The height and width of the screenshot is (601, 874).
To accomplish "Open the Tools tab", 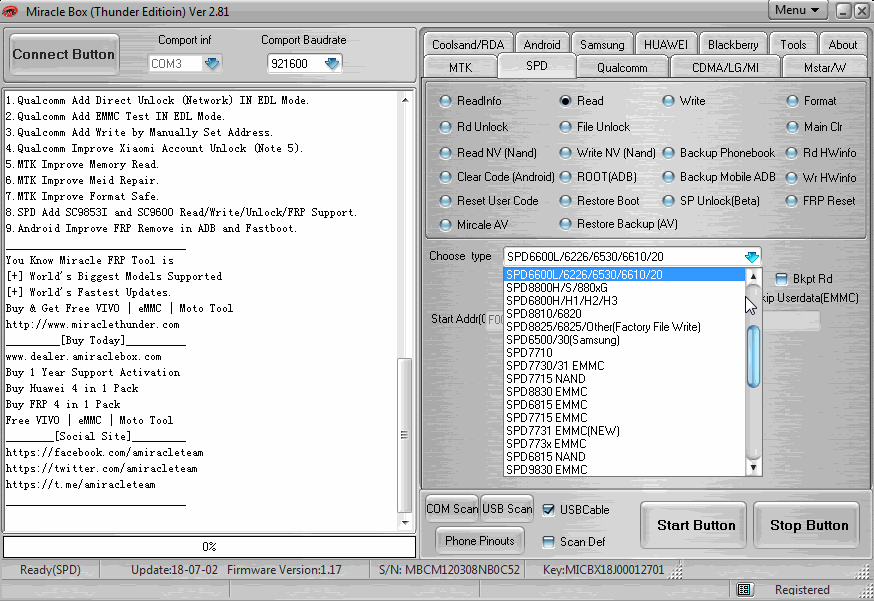I will 793,45.
